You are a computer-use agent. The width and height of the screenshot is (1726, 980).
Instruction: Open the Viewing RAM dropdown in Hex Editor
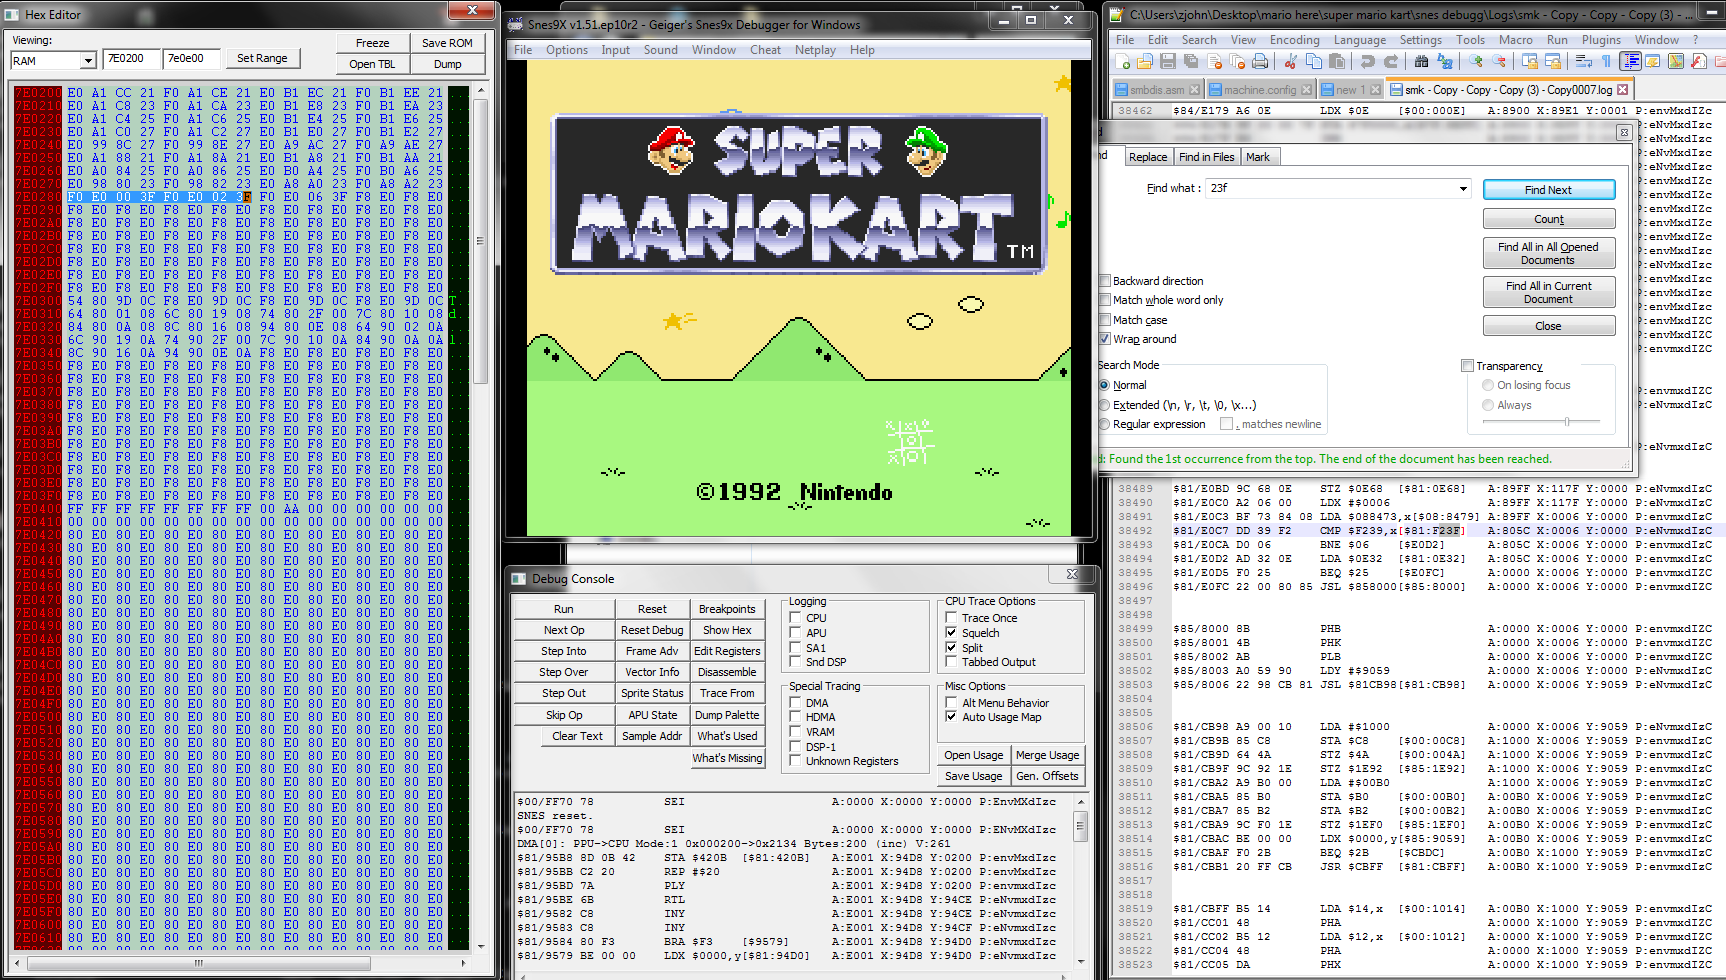click(88, 61)
